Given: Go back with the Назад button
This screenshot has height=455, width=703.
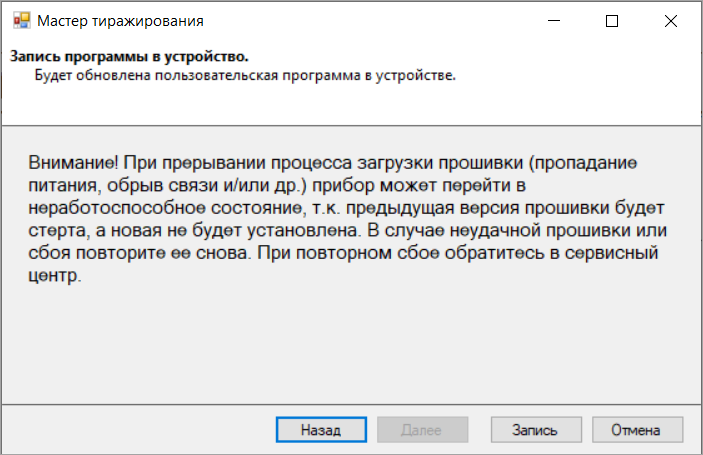Looking at the screenshot, I should 321,430.
